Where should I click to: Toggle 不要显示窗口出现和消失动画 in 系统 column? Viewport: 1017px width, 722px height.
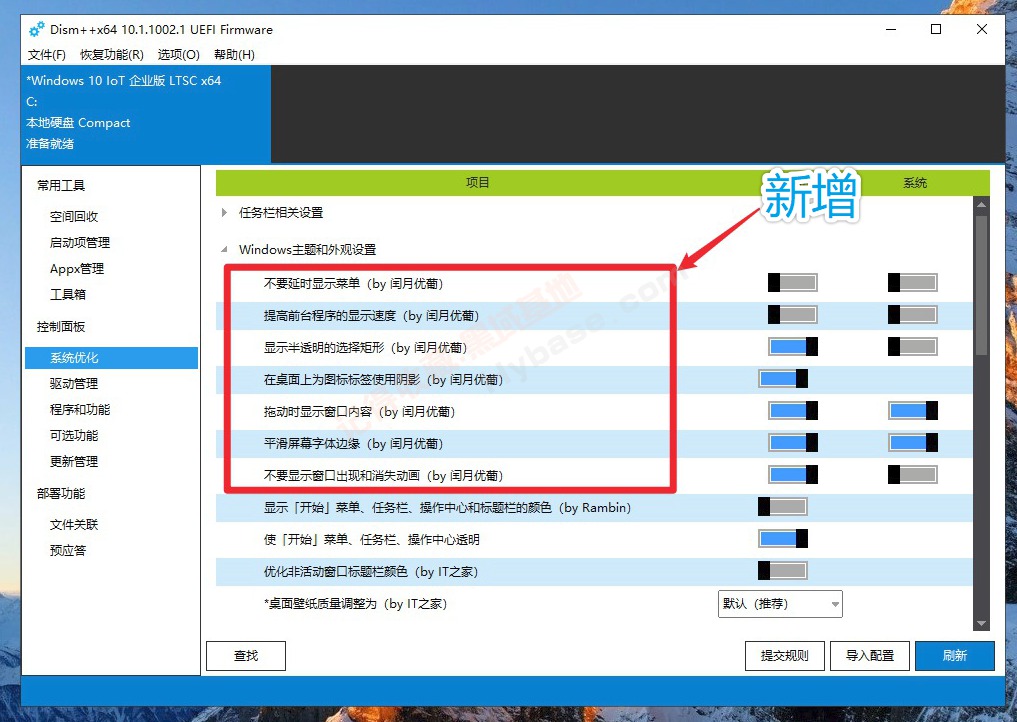click(913, 474)
